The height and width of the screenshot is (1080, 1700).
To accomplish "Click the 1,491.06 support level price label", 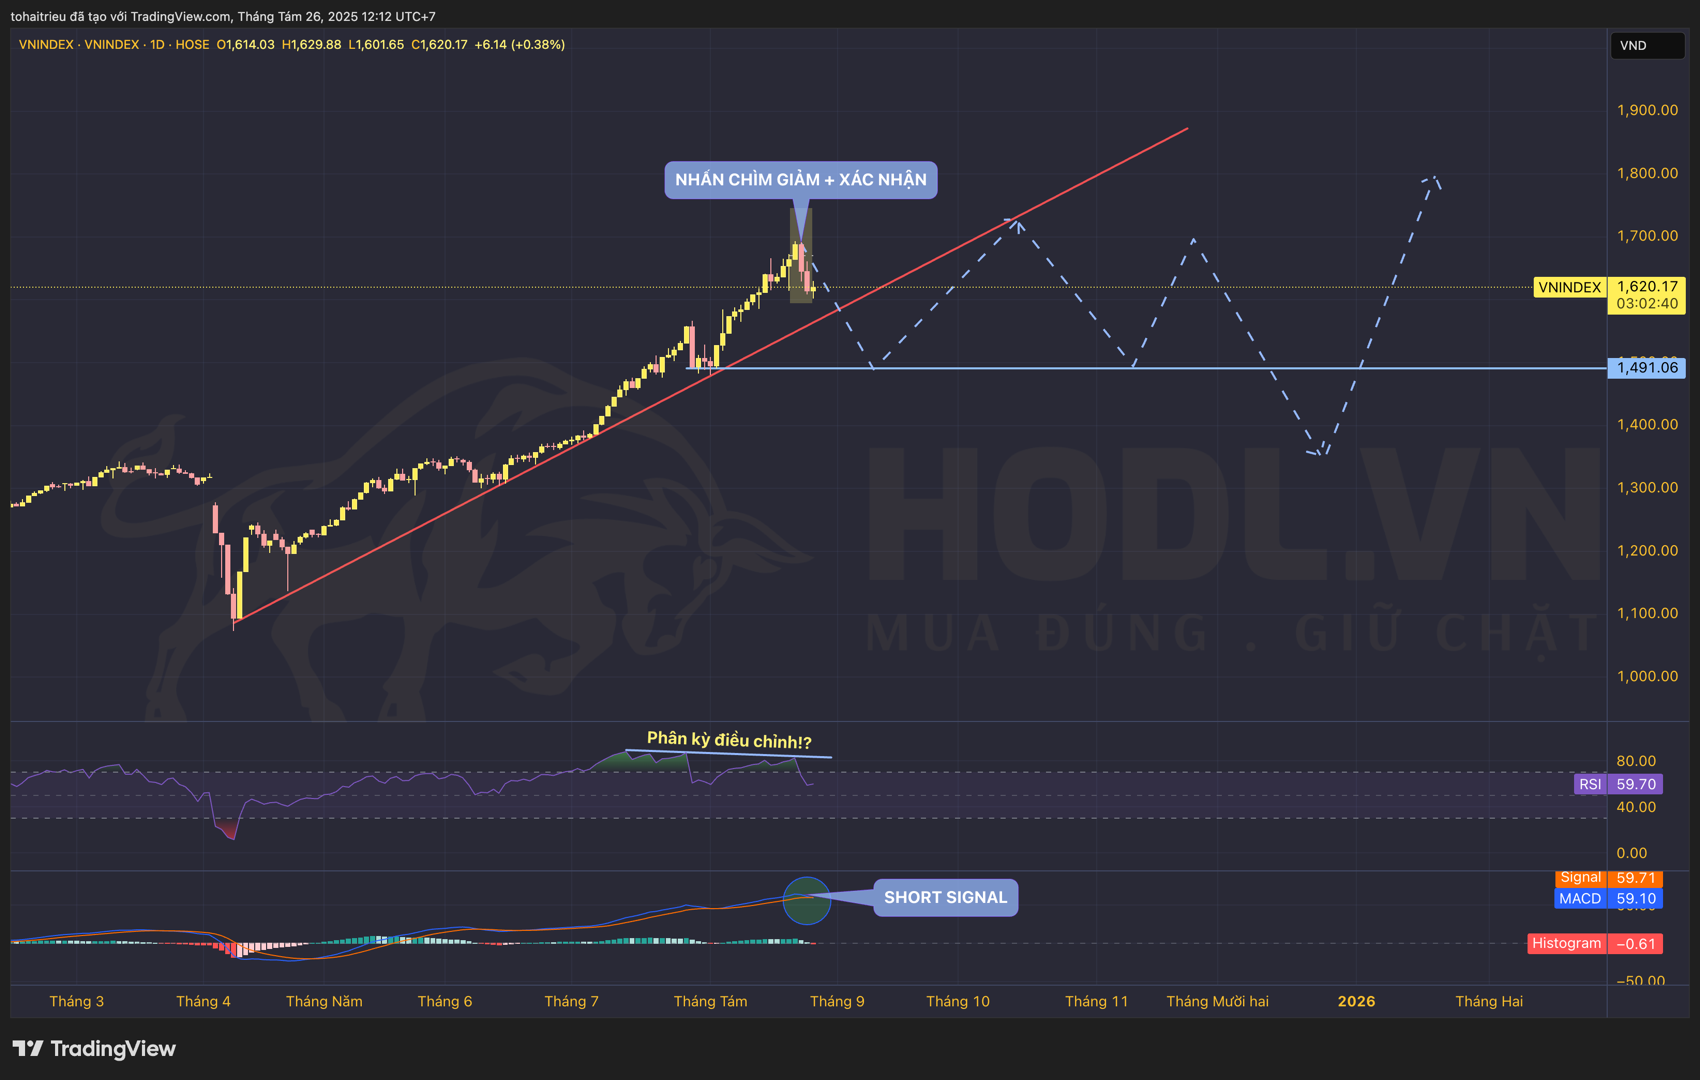I will point(1648,368).
